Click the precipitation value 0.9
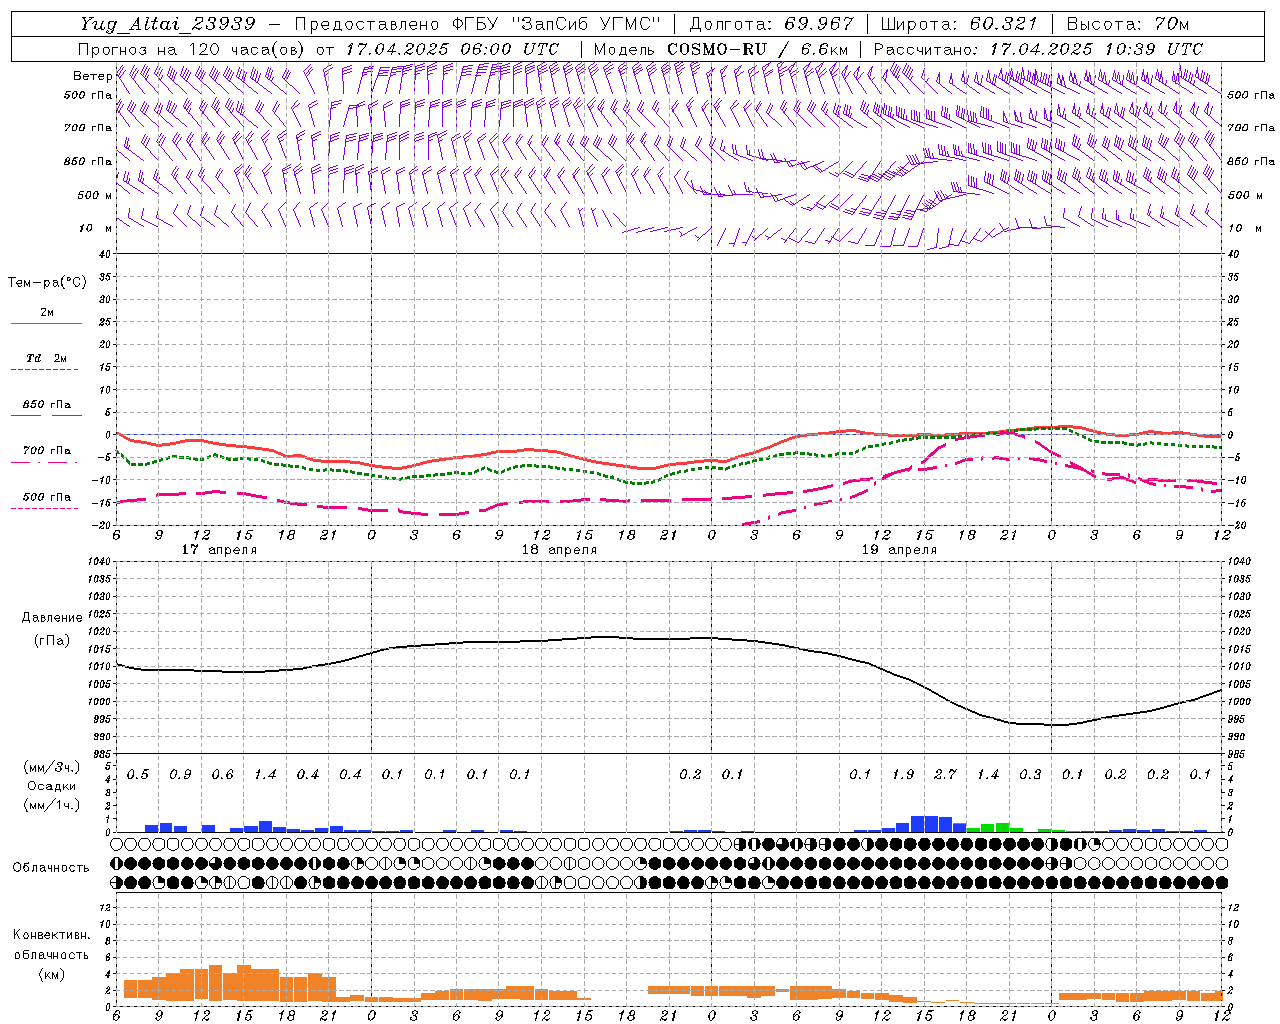 [x=180, y=775]
